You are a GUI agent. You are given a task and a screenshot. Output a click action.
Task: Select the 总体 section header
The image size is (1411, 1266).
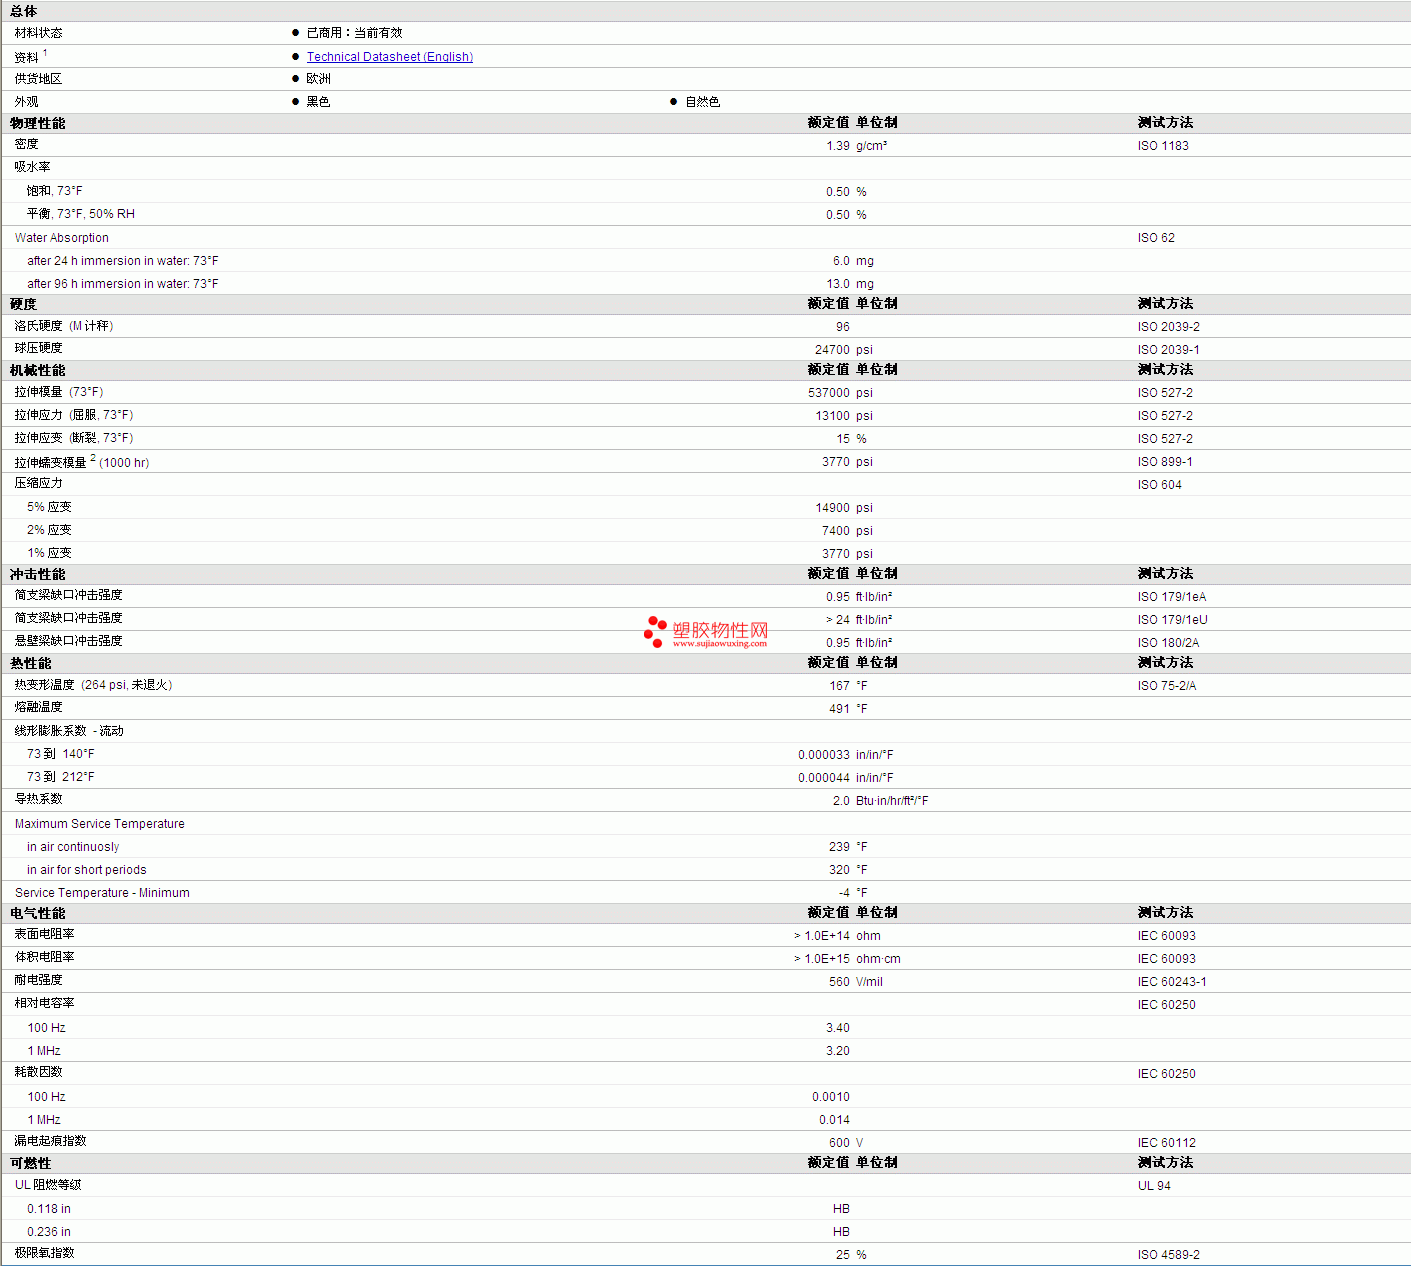(24, 11)
